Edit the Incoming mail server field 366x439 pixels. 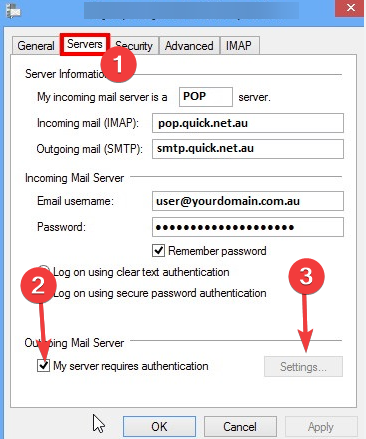pyautogui.click(x=248, y=123)
